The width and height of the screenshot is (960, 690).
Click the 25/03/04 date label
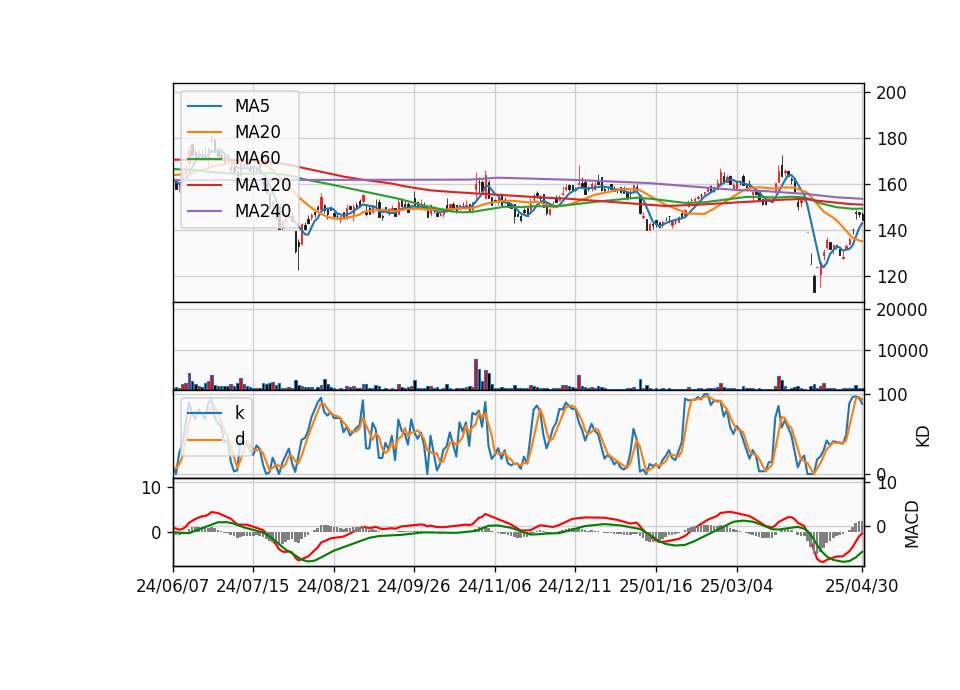pos(737,587)
